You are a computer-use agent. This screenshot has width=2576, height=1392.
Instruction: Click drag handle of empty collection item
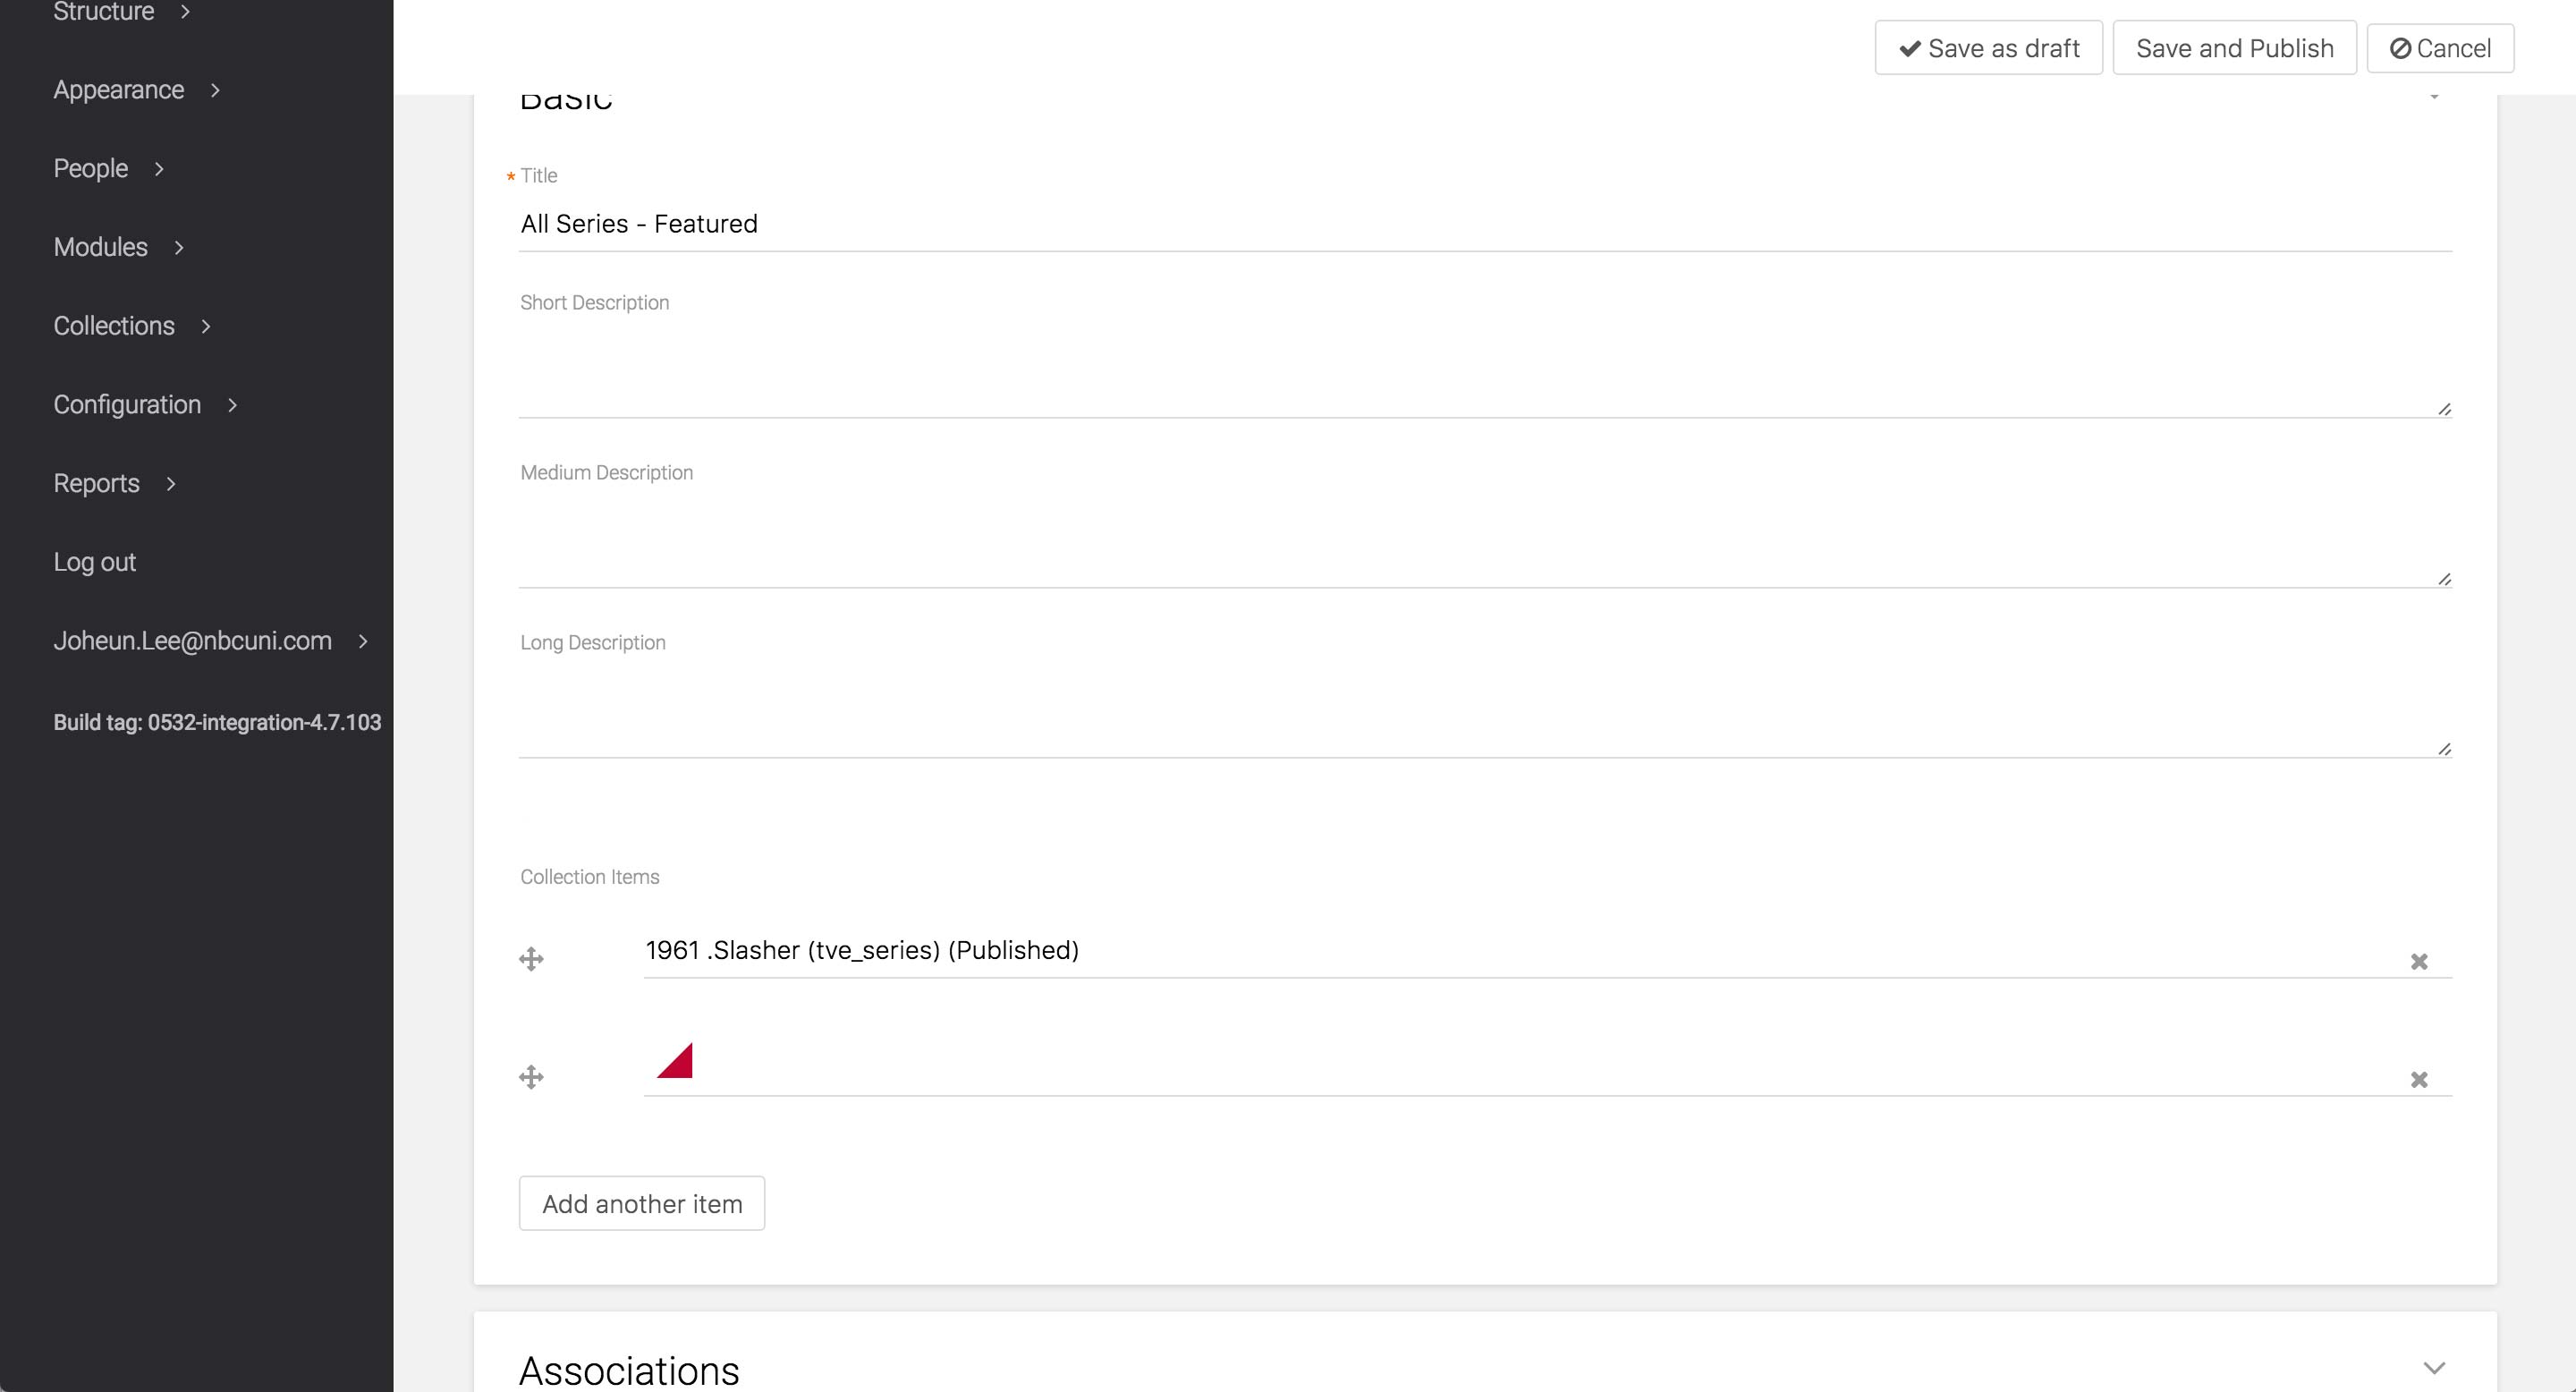(x=531, y=1077)
